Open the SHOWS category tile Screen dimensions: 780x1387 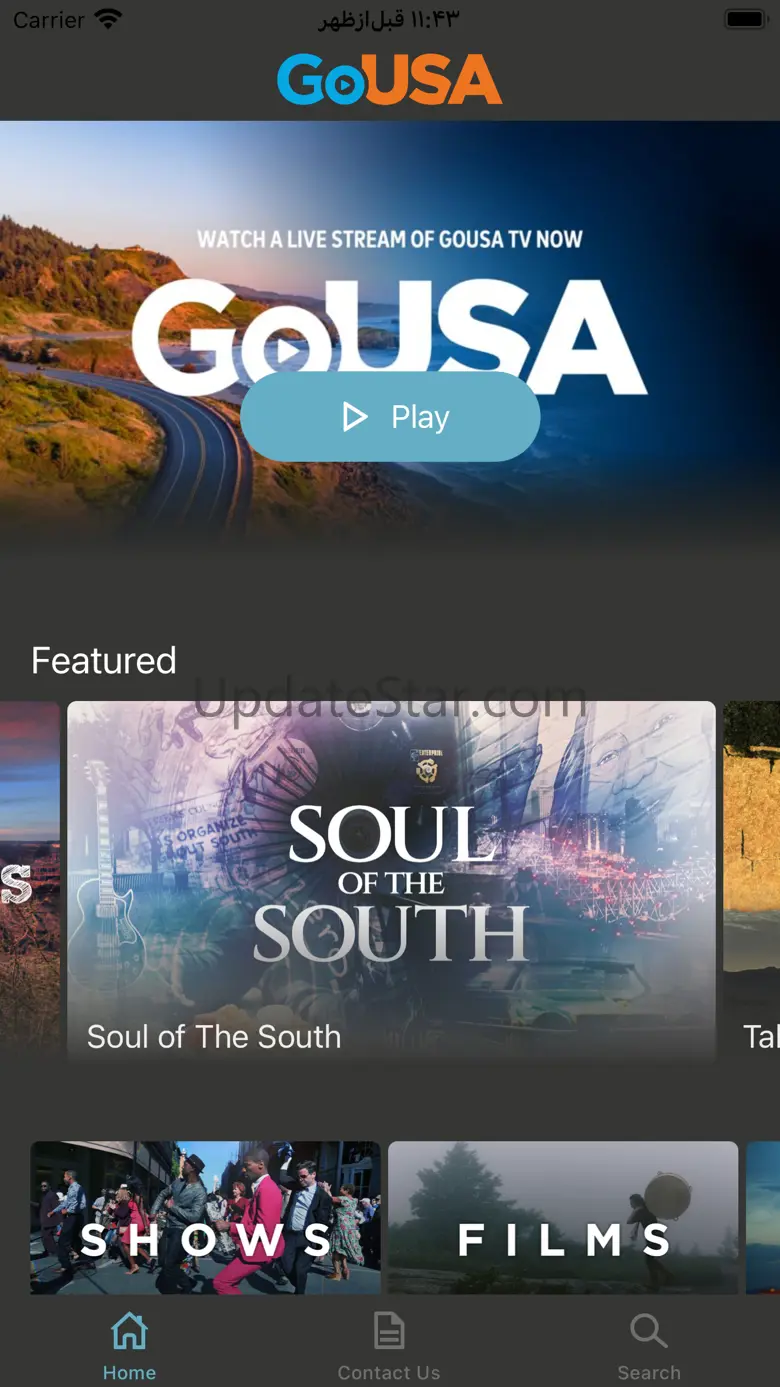tap(205, 1218)
